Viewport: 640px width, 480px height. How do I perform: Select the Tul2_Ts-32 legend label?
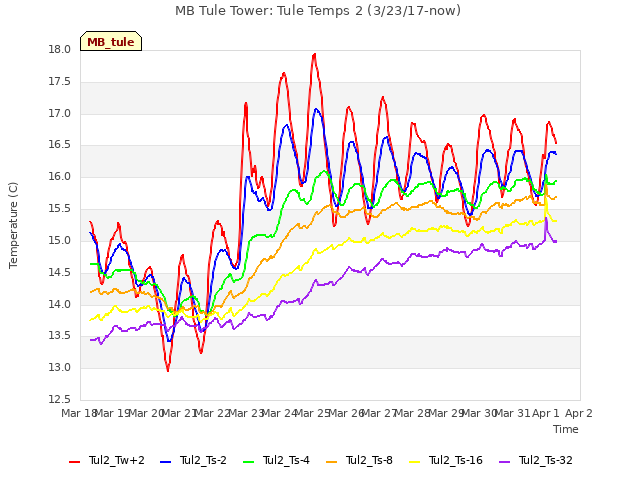coord(546,460)
